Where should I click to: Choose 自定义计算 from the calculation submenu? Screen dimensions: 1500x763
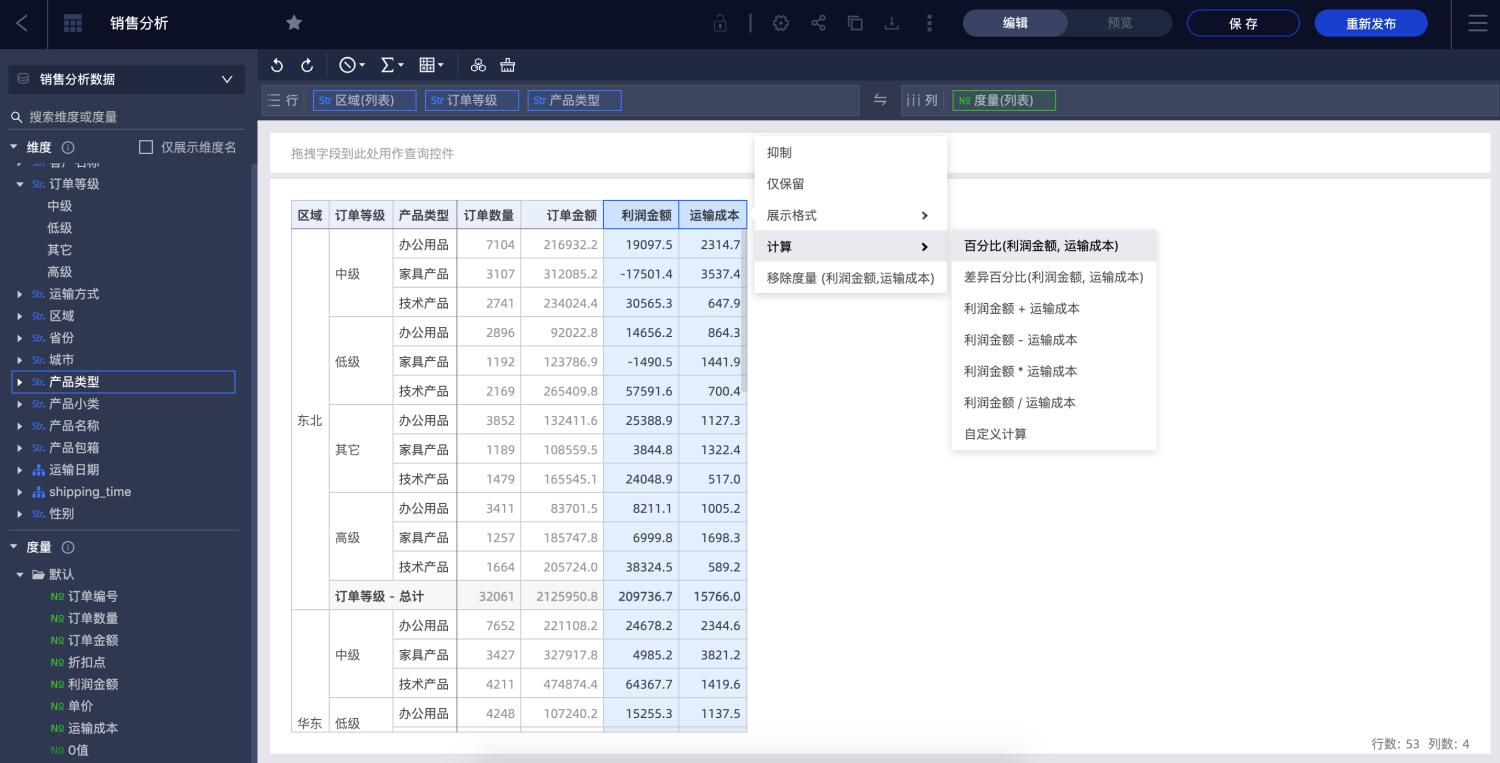pos(994,434)
